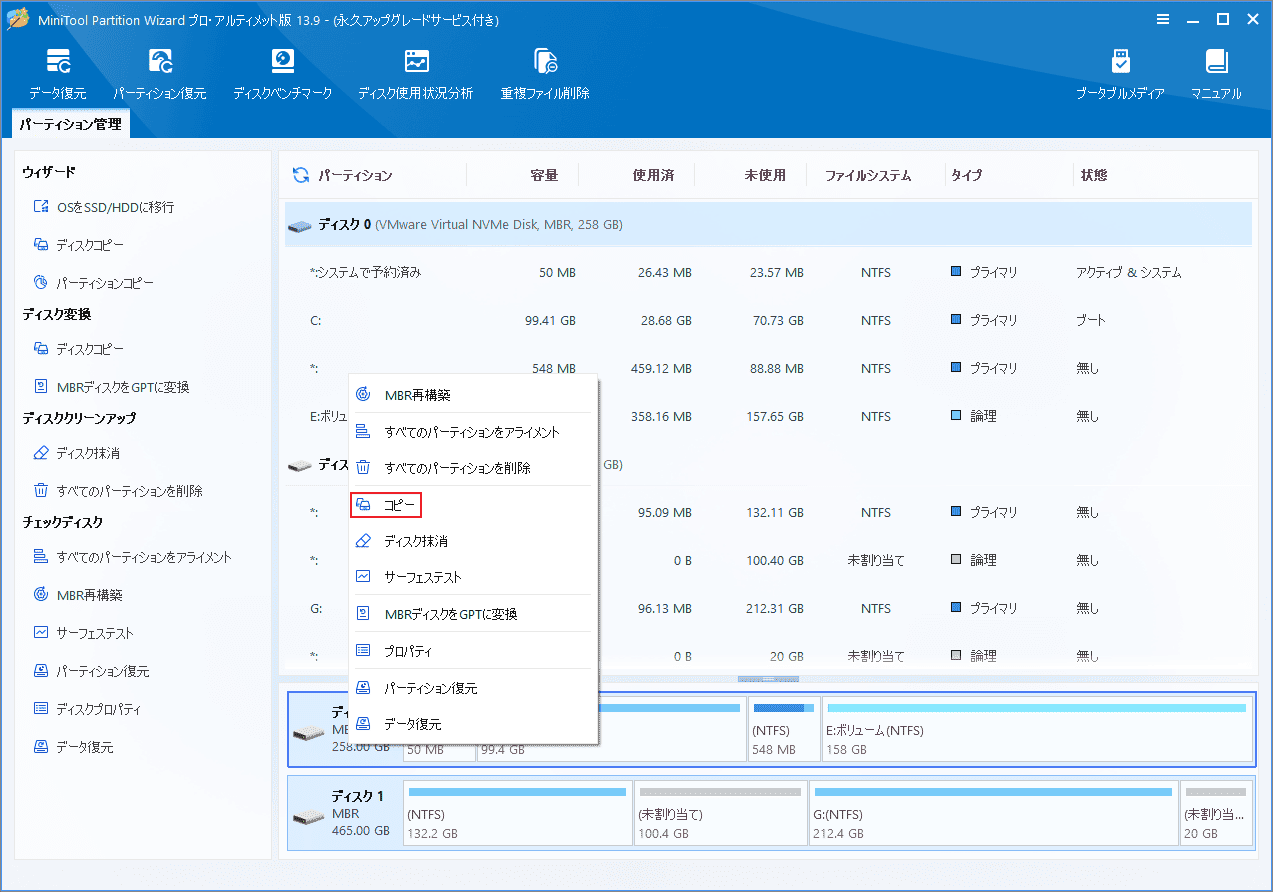Select the システムで予約済み partition row

click(x=768, y=272)
